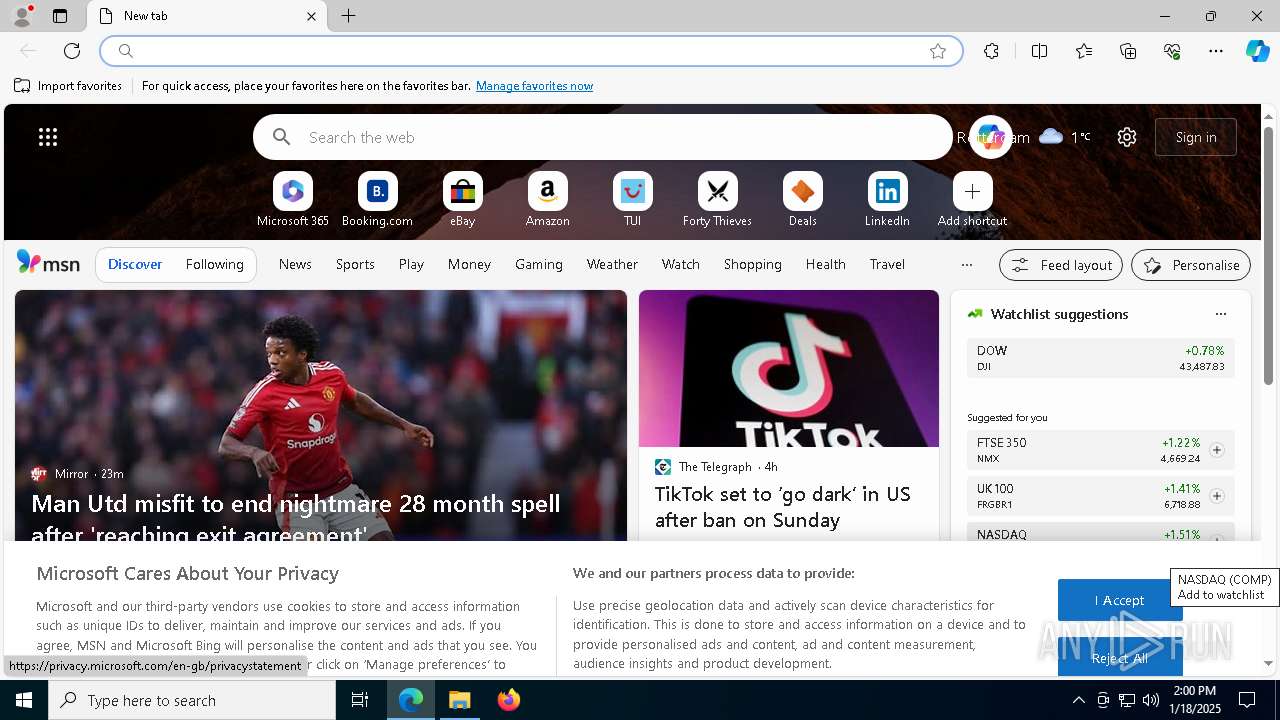Open the Watch category
1280x720 pixels.
[680, 264]
